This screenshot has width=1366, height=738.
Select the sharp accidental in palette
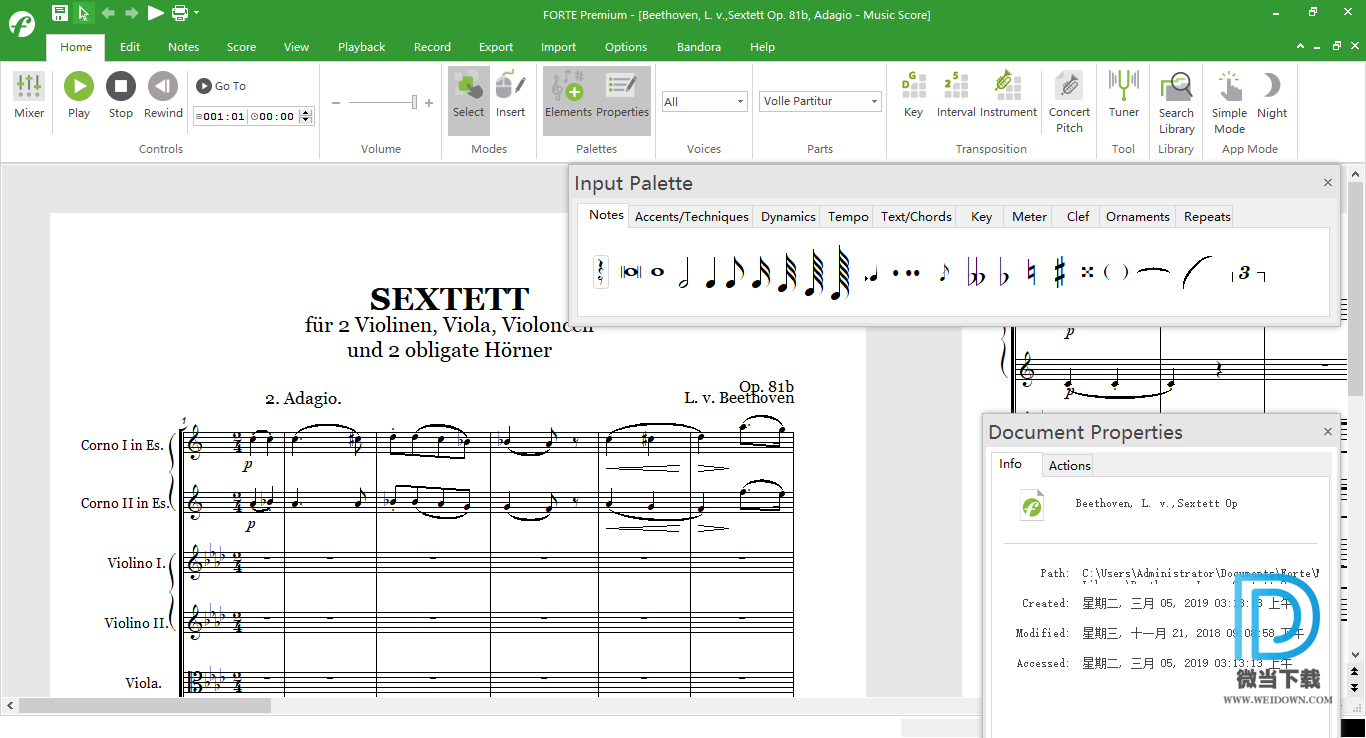pos(1059,272)
